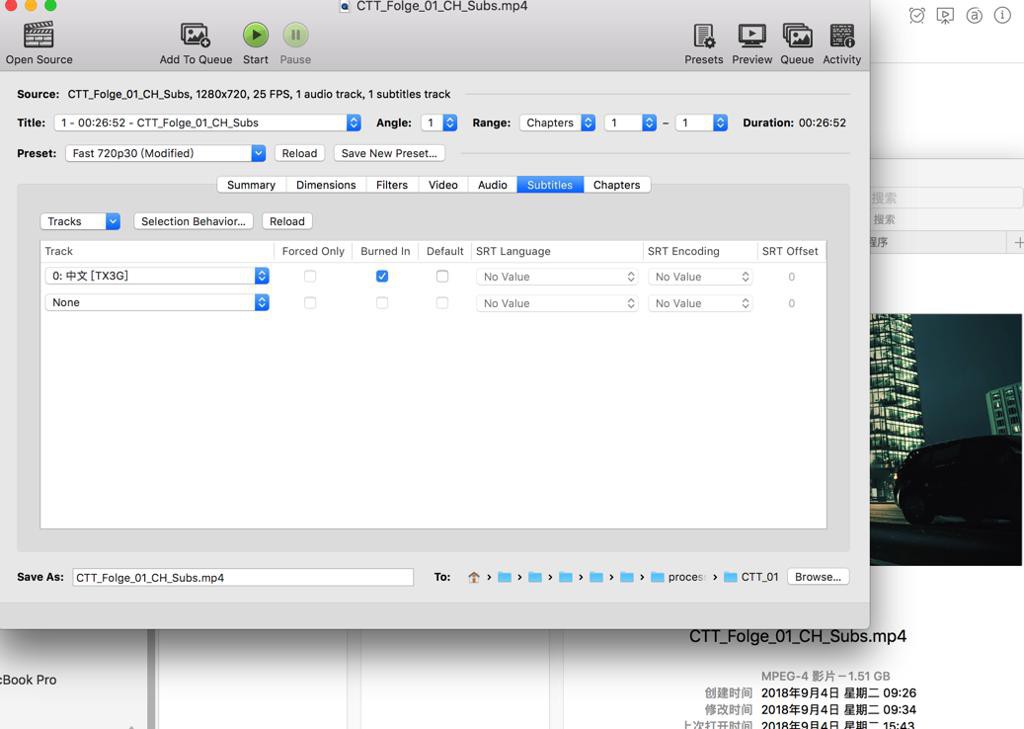Viewport: 1024px width, 729px height.
Task: Click the red close window button
Action: pyautogui.click(x=10, y=5)
